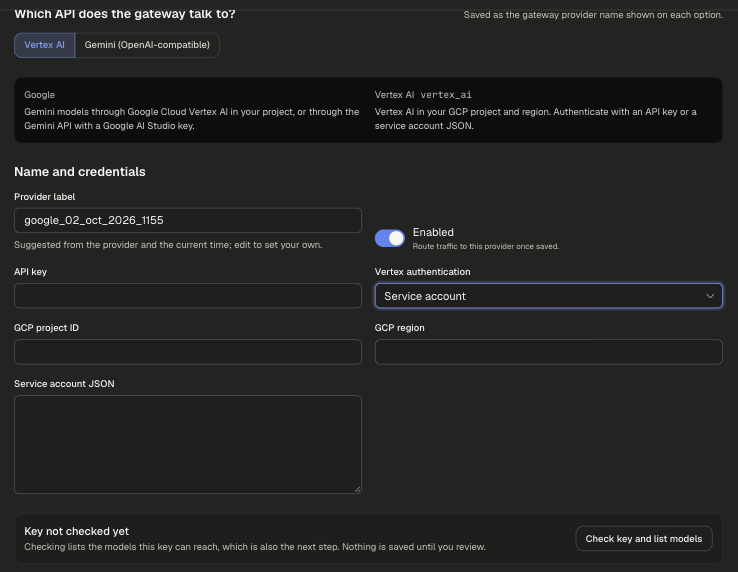The width and height of the screenshot is (738, 572).
Task: Click the 'Key not checked yet' heading
Action: pos(76,531)
